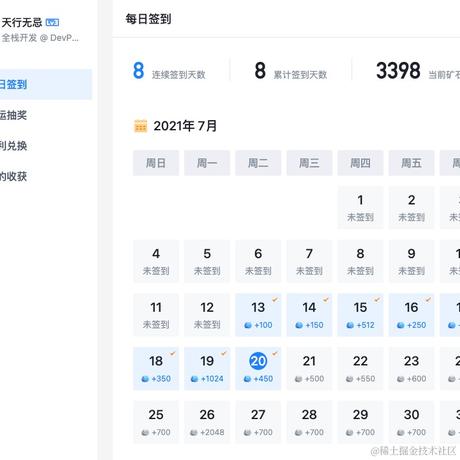Click the blue ore icon on day 15
The height and width of the screenshot is (460, 460).
coord(350,325)
